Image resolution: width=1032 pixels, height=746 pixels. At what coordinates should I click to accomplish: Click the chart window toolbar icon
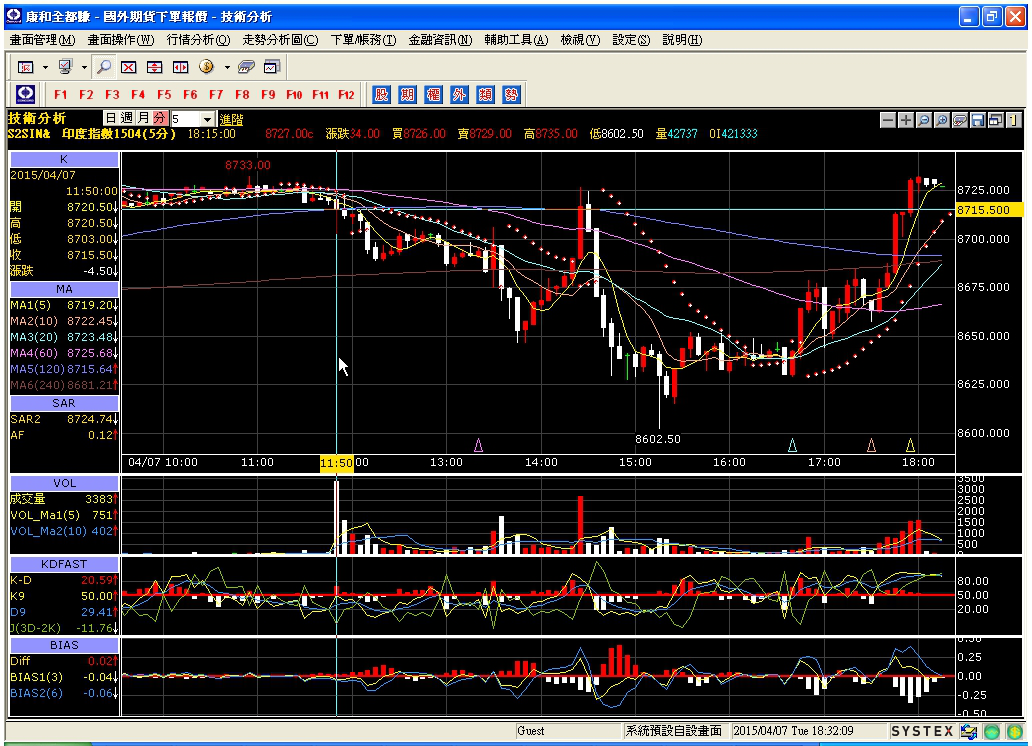pos(272,67)
